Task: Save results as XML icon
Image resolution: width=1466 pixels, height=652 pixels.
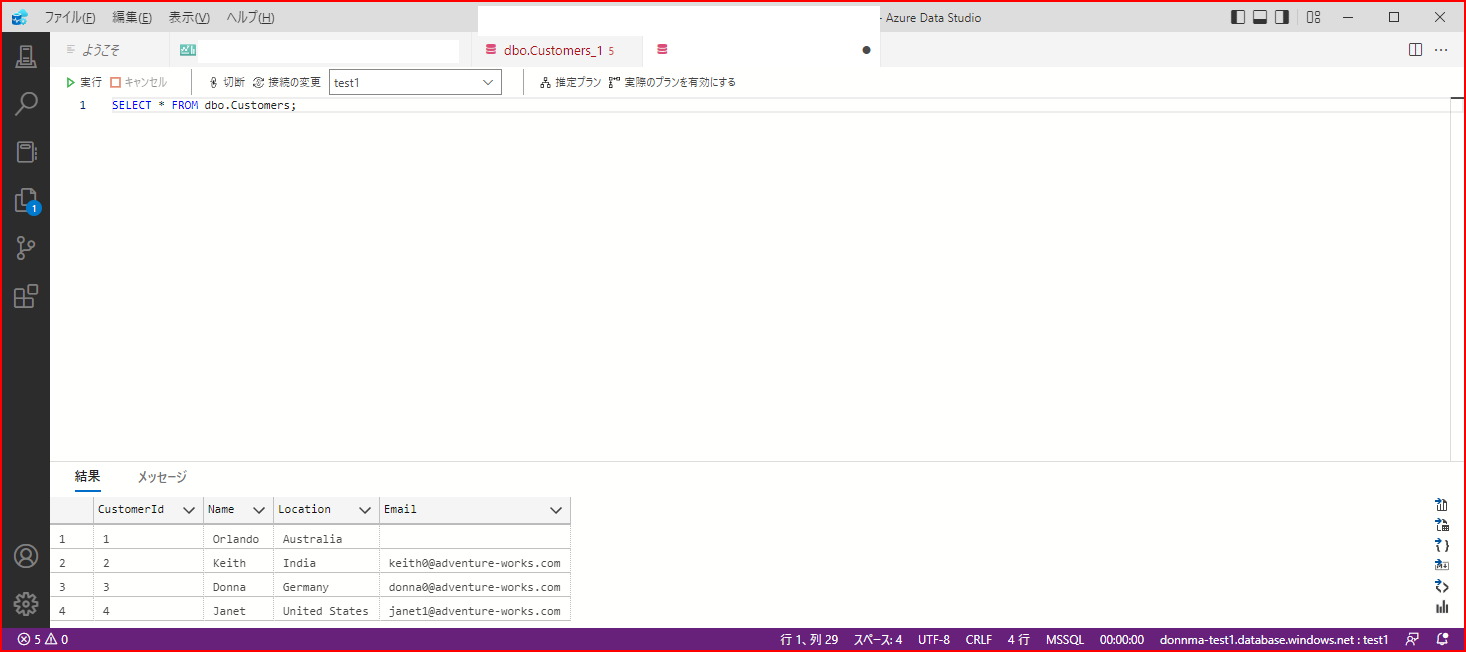Action: 1442,586
